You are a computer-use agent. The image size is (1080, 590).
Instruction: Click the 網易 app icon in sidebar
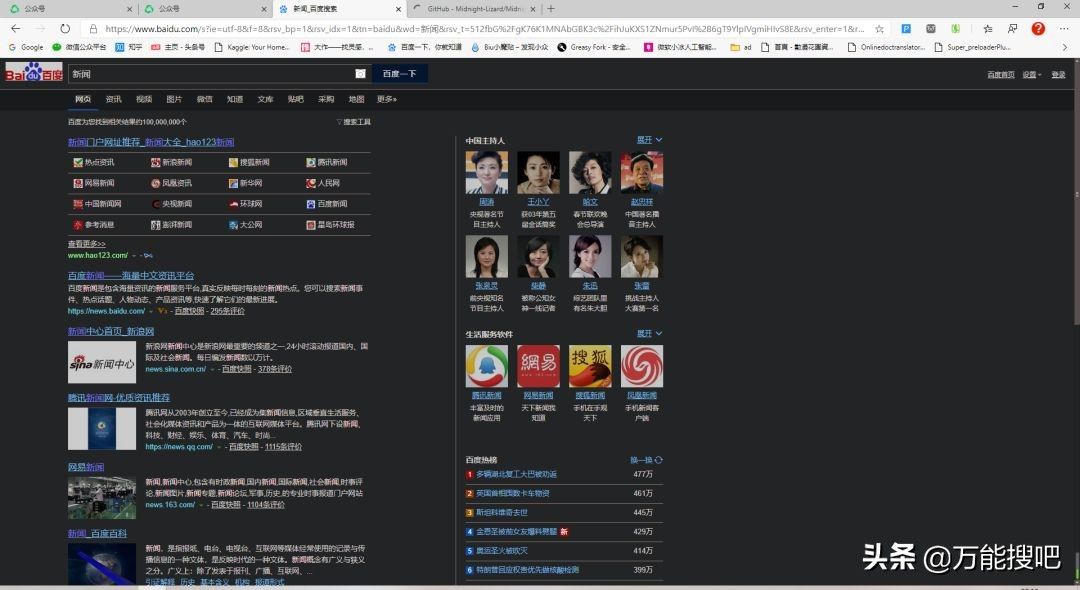click(538, 366)
